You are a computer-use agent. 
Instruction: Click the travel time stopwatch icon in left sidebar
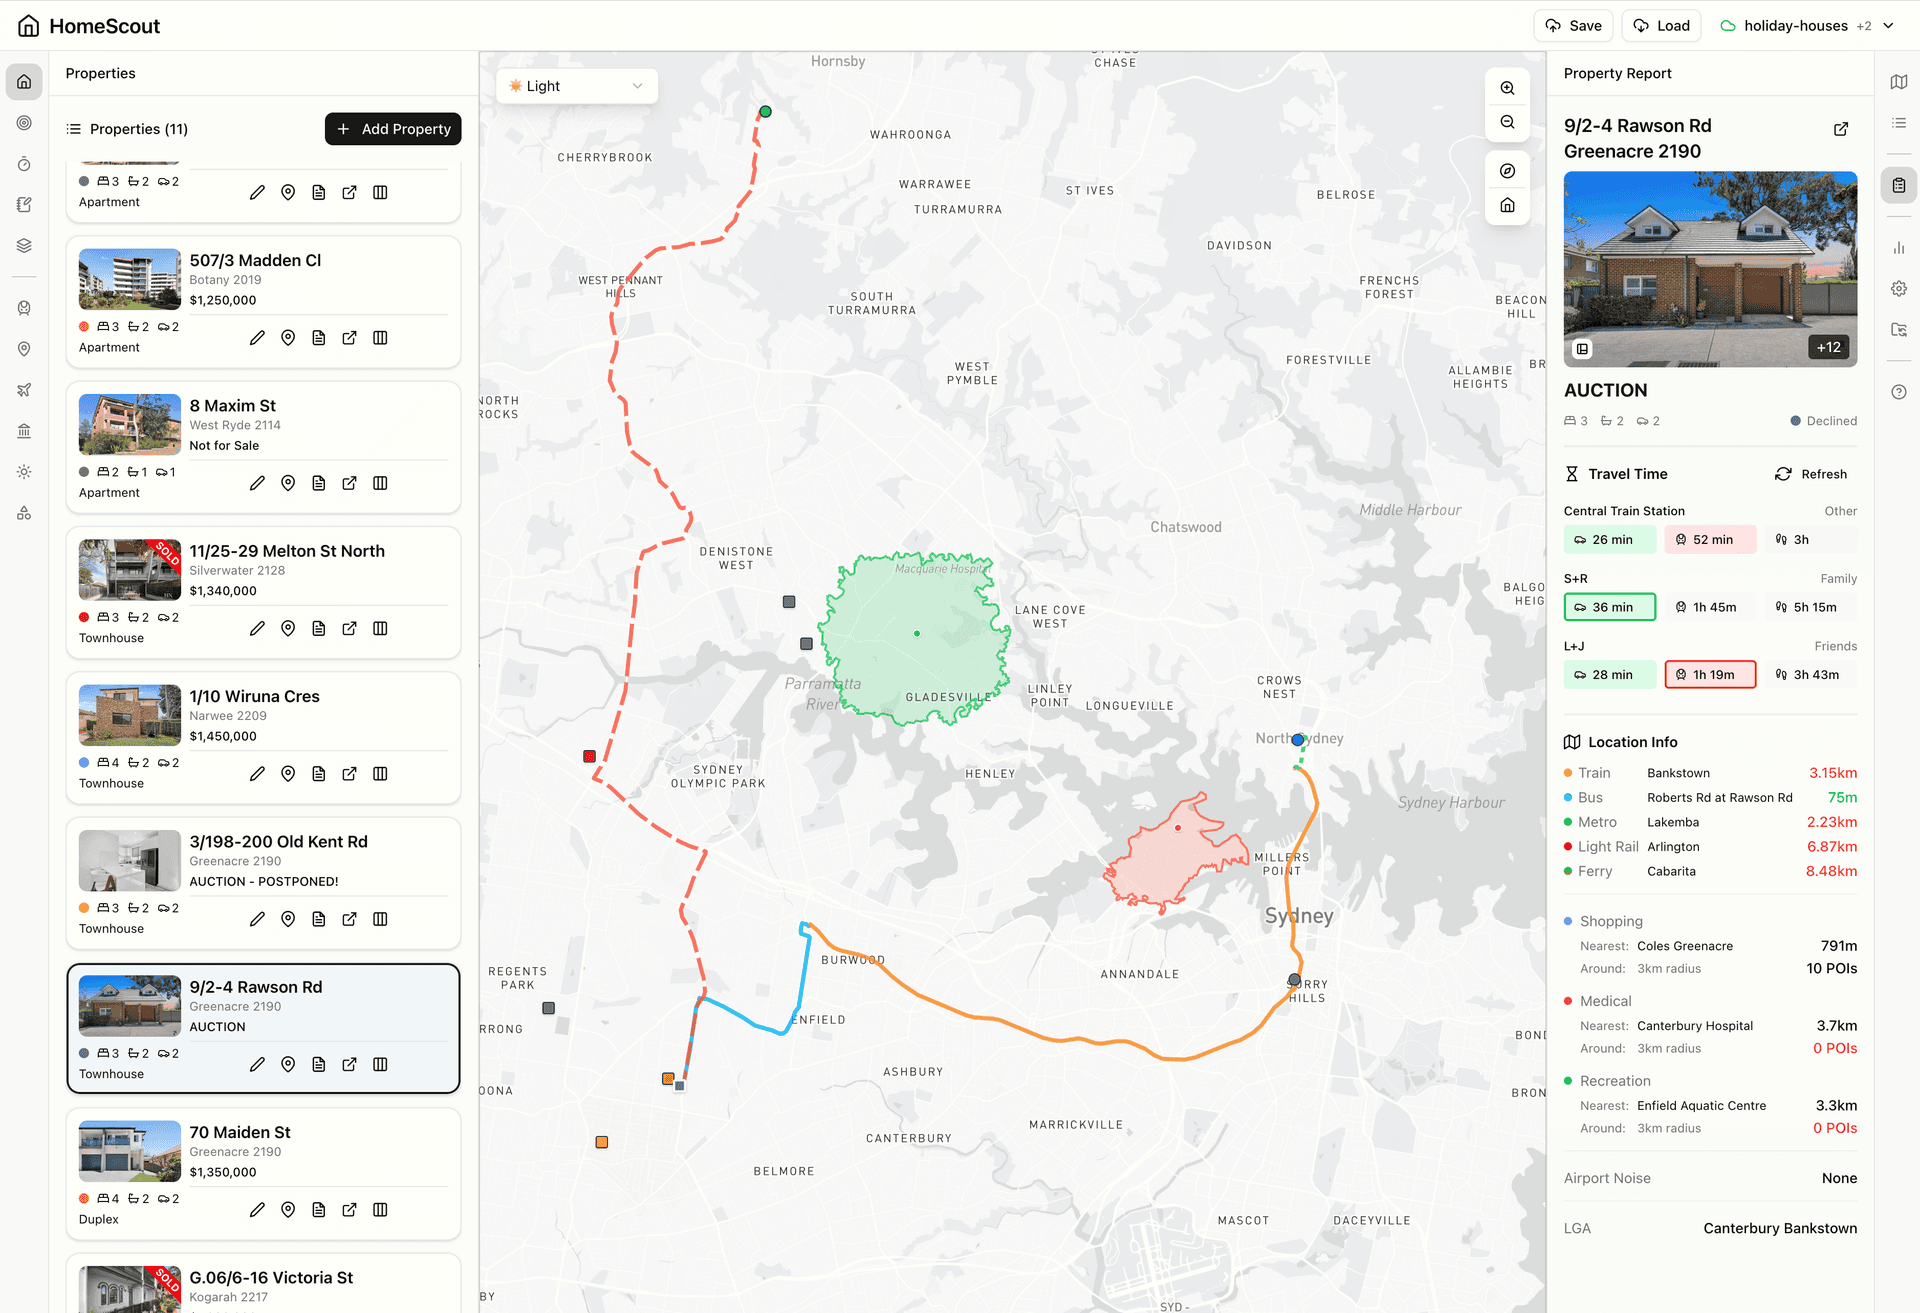pyautogui.click(x=24, y=164)
